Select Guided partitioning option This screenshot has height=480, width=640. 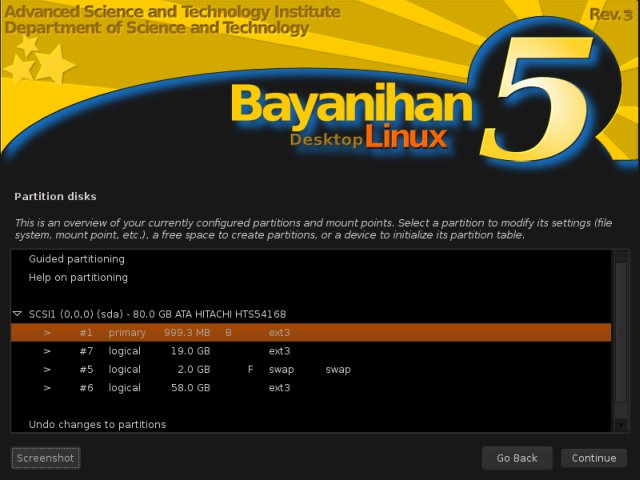(x=76, y=259)
